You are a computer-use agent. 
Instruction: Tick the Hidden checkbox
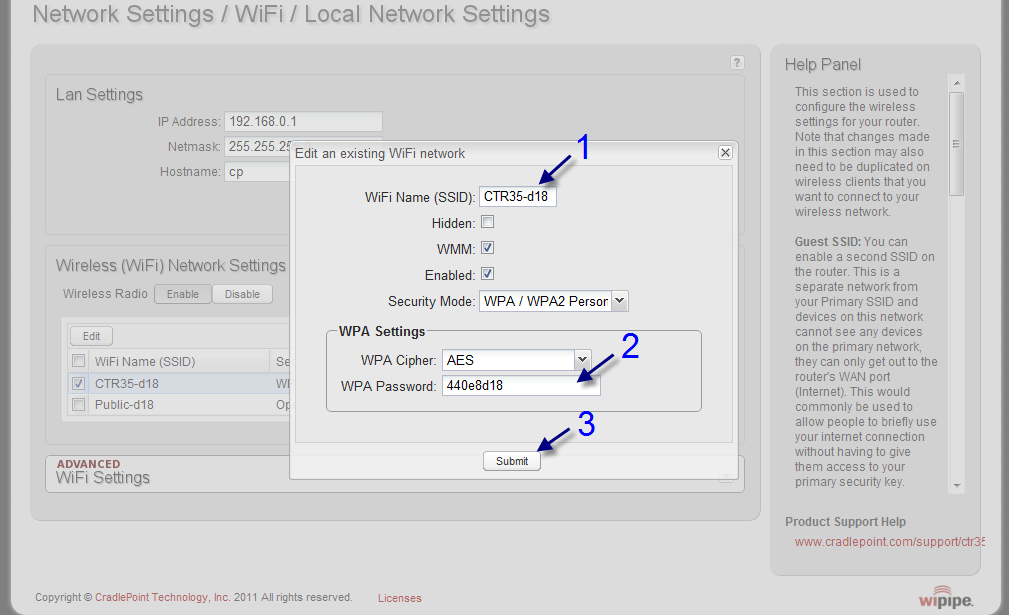pos(488,222)
